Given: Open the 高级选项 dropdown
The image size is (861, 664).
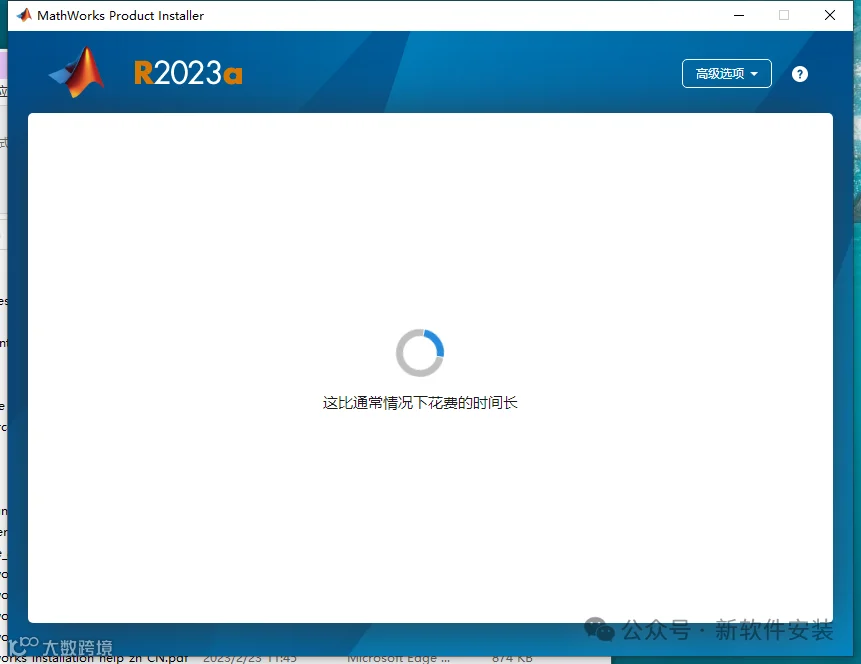Looking at the screenshot, I should coord(726,74).
